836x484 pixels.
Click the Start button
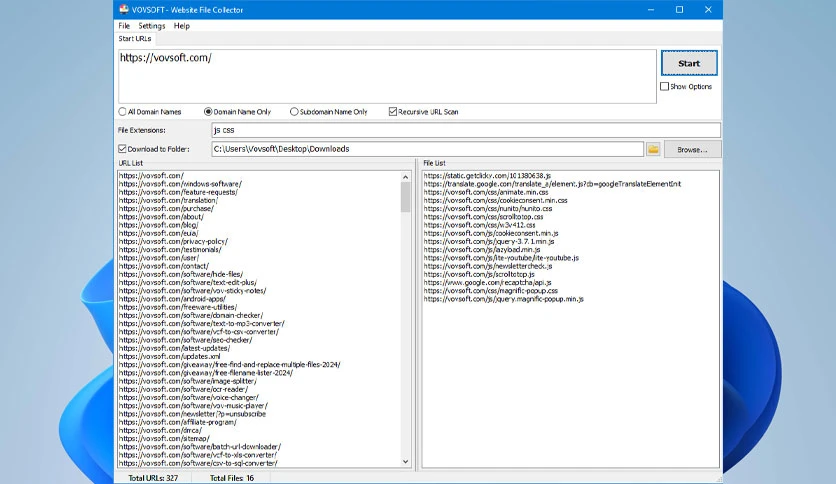coord(689,63)
